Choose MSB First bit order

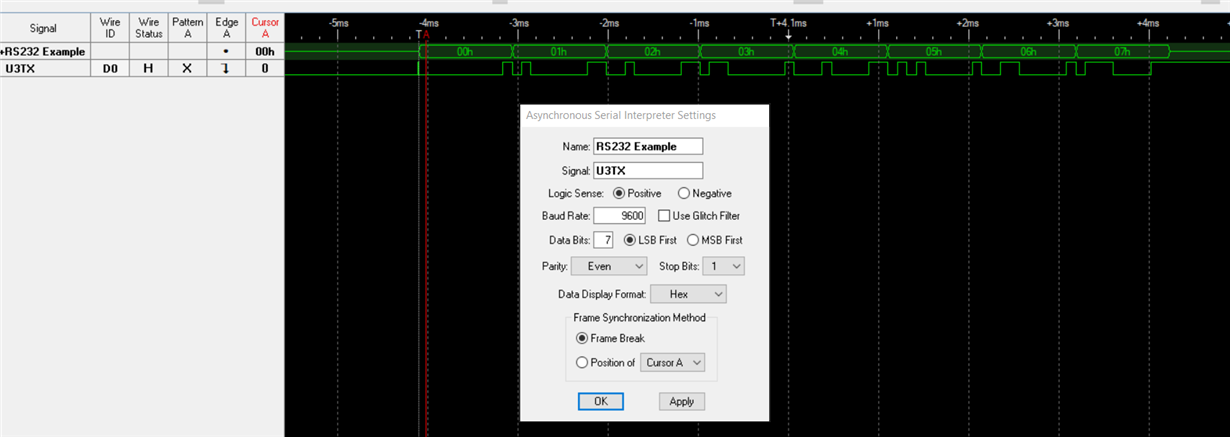(693, 240)
